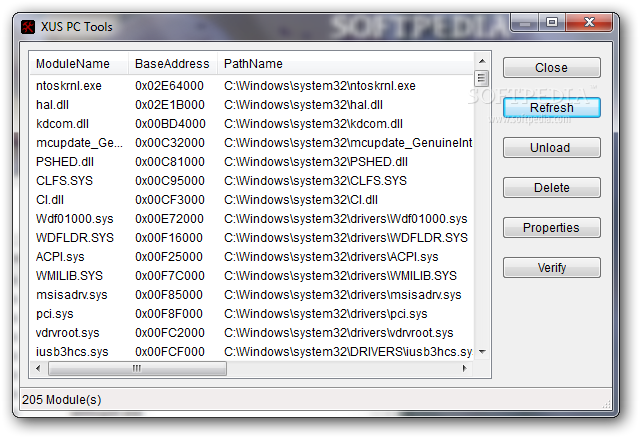Select the ntoskrnl.exe module row

(x=252, y=86)
